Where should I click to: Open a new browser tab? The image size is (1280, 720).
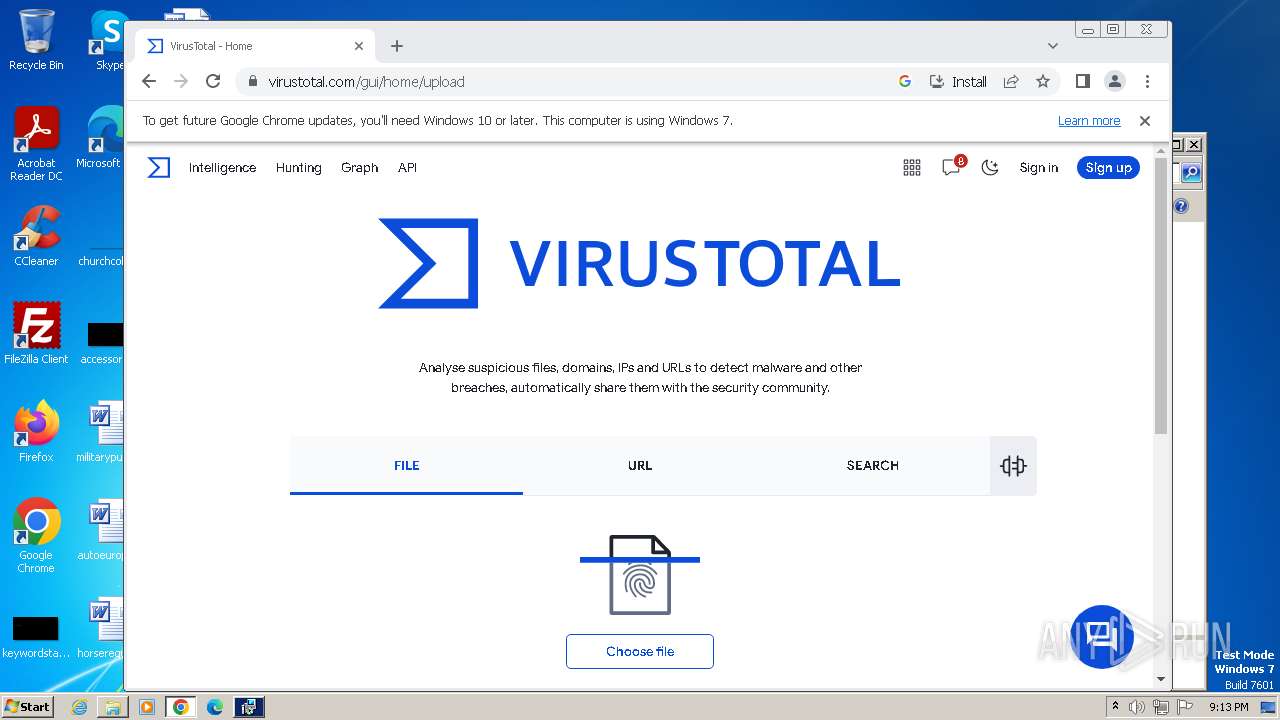pyautogui.click(x=397, y=46)
